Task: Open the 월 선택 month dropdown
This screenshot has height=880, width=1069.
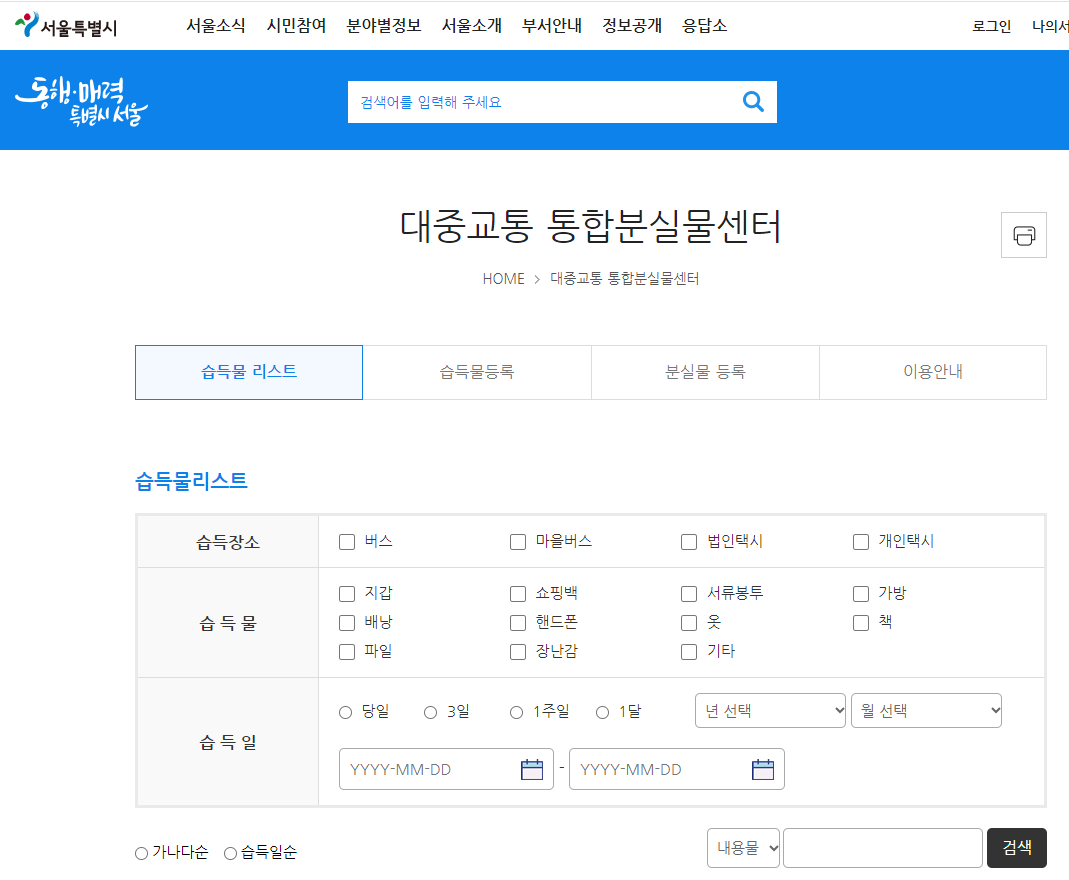Action: 926,710
